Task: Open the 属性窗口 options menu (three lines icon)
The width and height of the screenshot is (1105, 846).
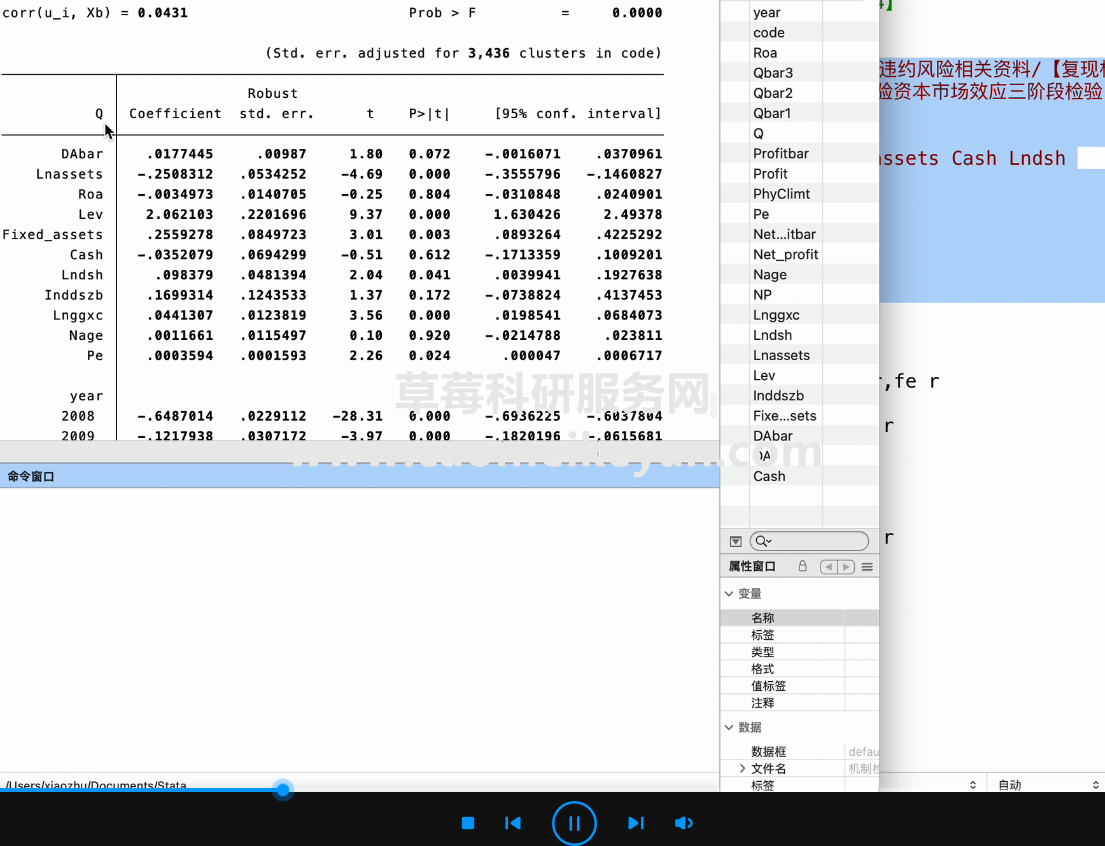Action: tap(868, 567)
